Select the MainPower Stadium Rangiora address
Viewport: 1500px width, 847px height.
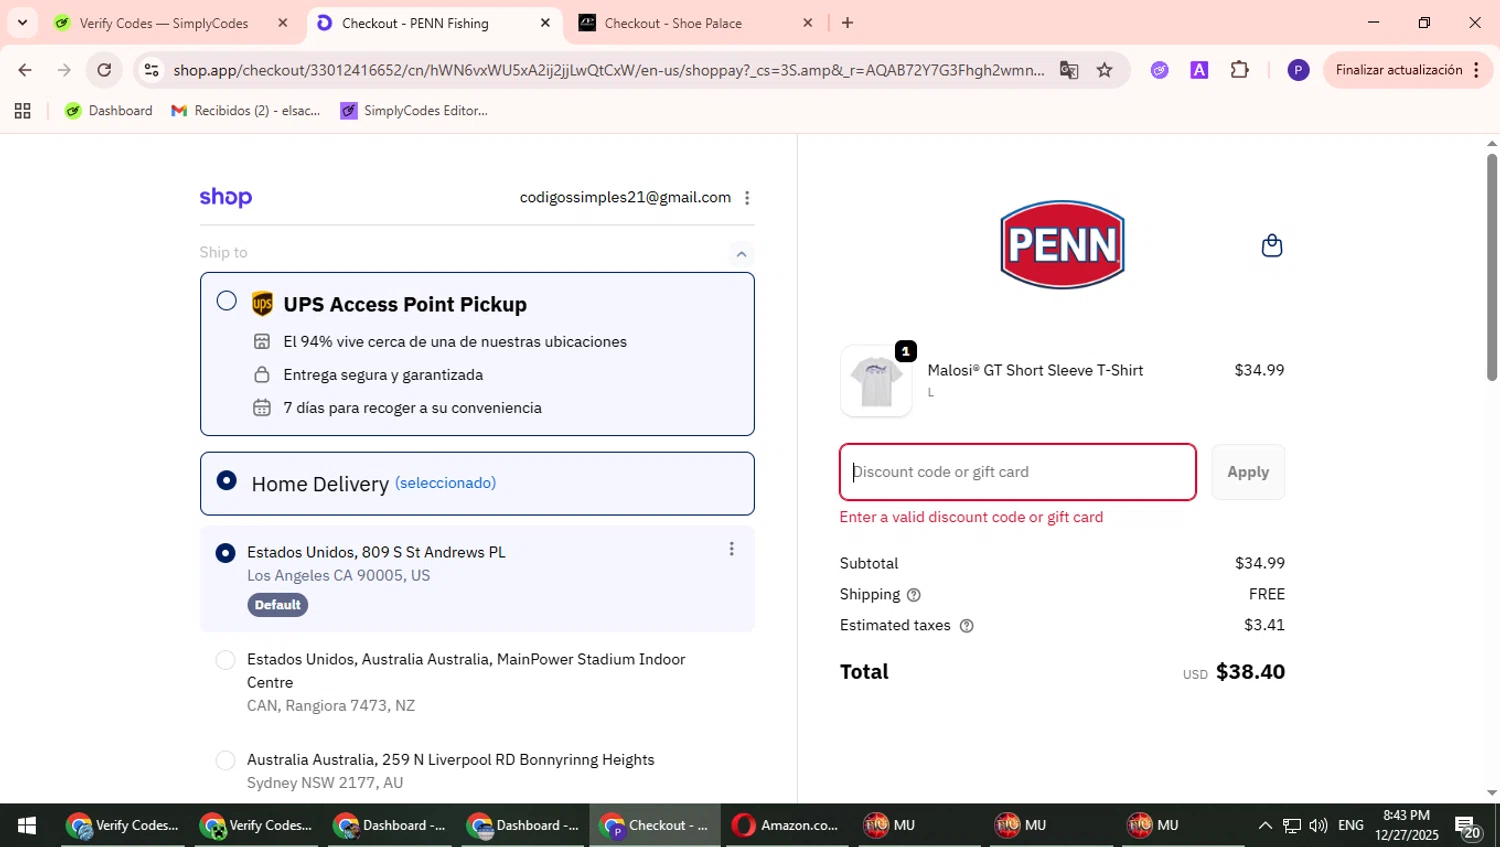tap(226, 660)
